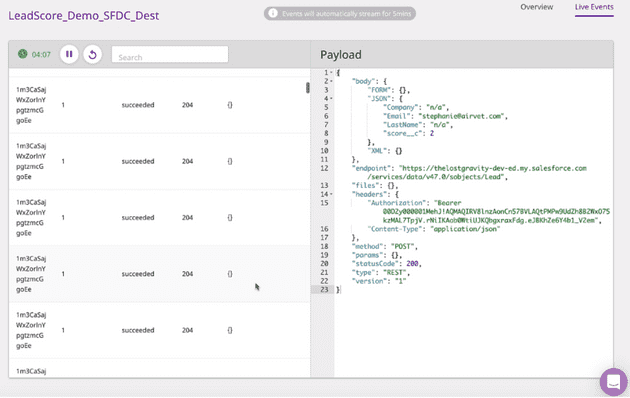Select the second succeeded event row

coord(160,161)
